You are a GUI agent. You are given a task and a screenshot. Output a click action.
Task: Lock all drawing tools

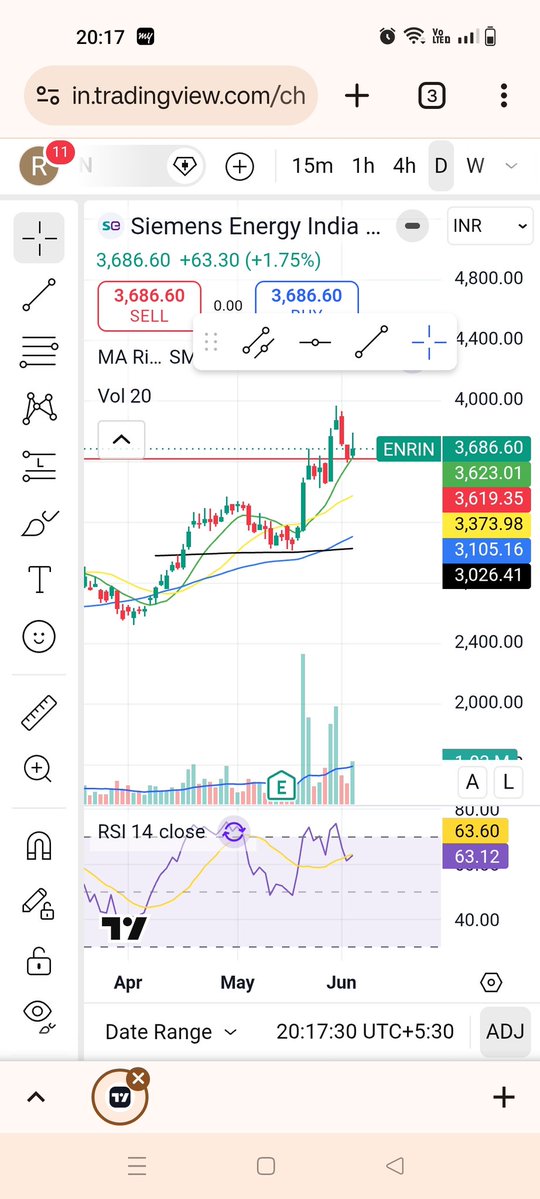(x=39, y=960)
